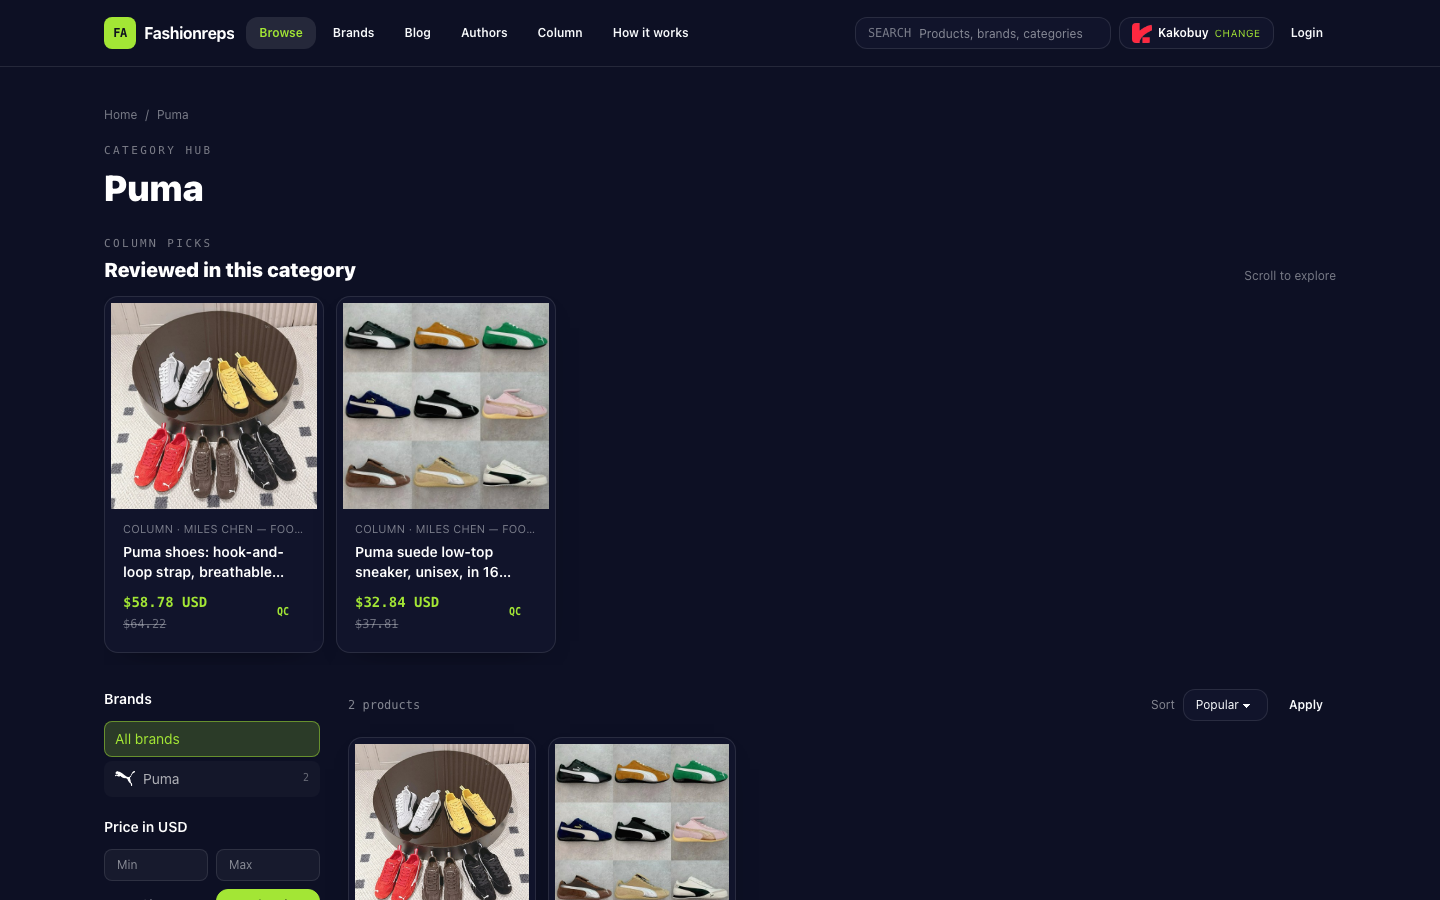Click the Puma logo icon in Brands filter
Viewport: 1440px width, 900px height.
tap(125, 778)
